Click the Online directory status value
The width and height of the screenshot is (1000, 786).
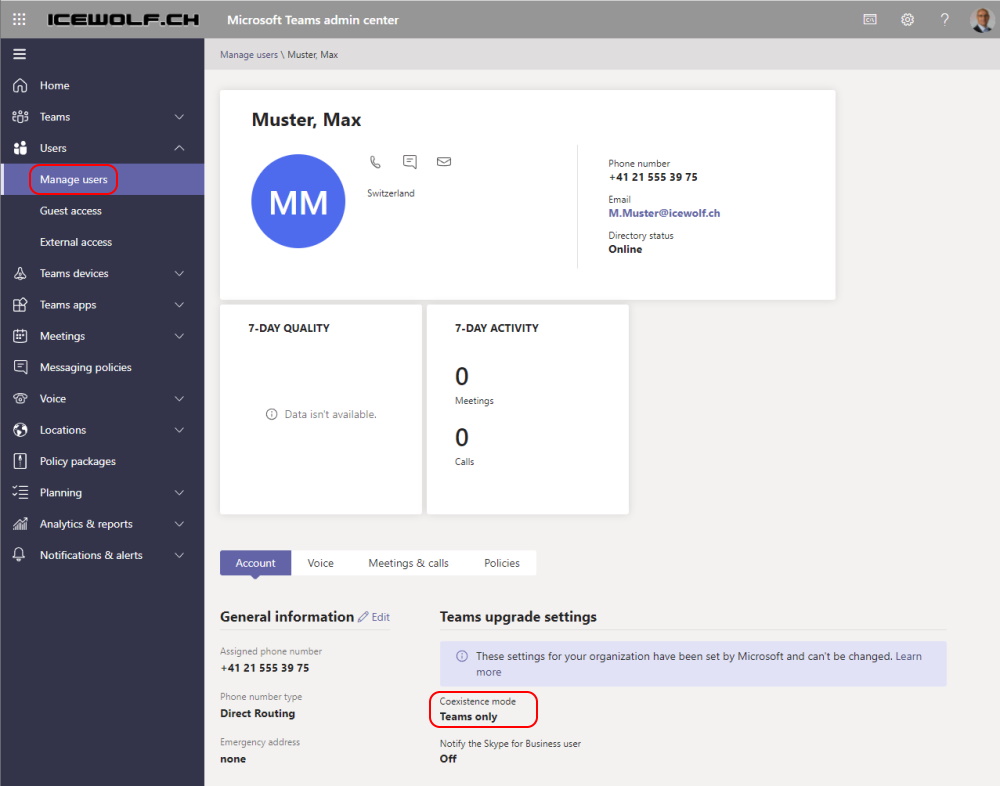pos(625,249)
